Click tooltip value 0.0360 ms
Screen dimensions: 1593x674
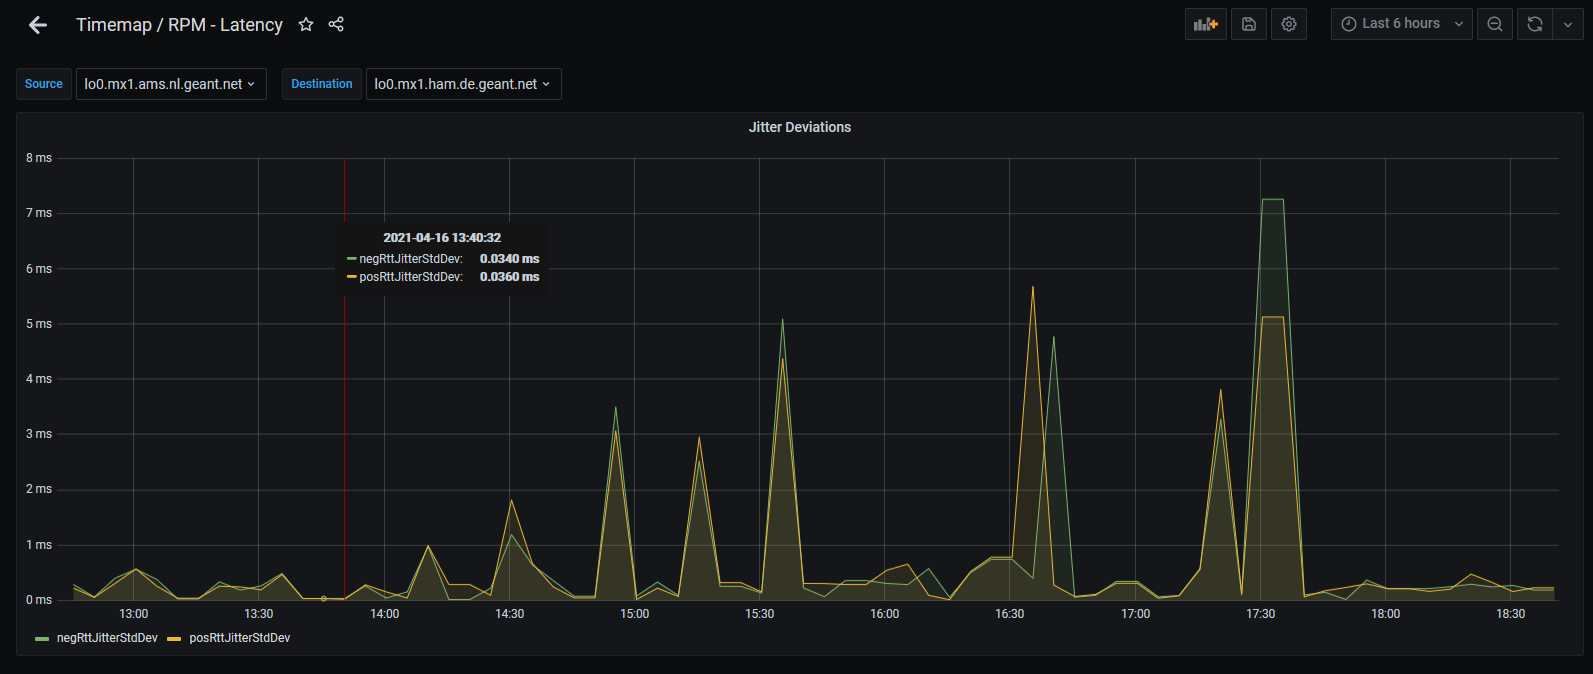click(509, 277)
